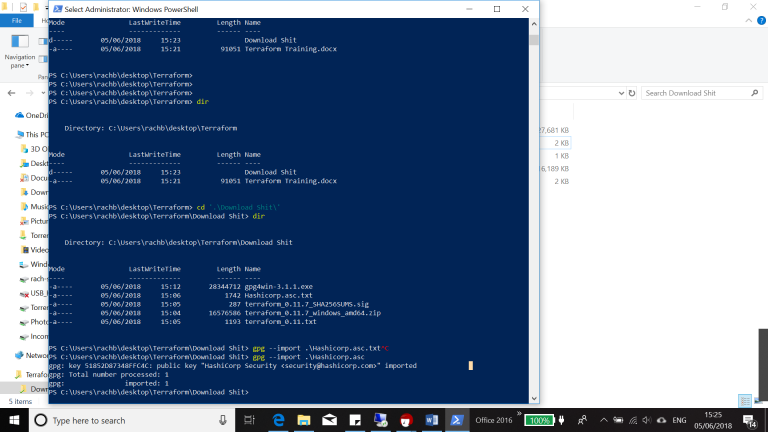
Task: Open Microsoft Word from the taskbar
Action: (x=432, y=420)
